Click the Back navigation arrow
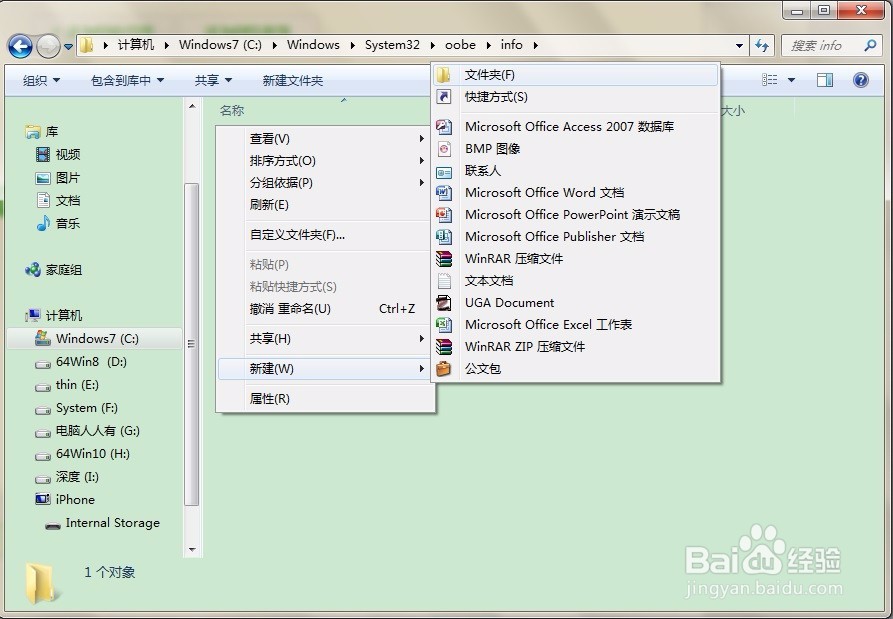 [21, 46]
